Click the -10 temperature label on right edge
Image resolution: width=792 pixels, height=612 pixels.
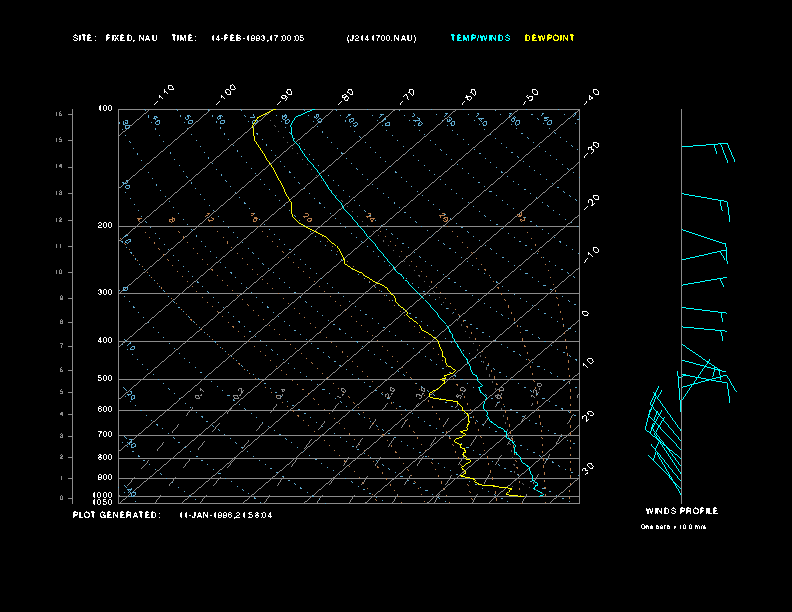591,255
